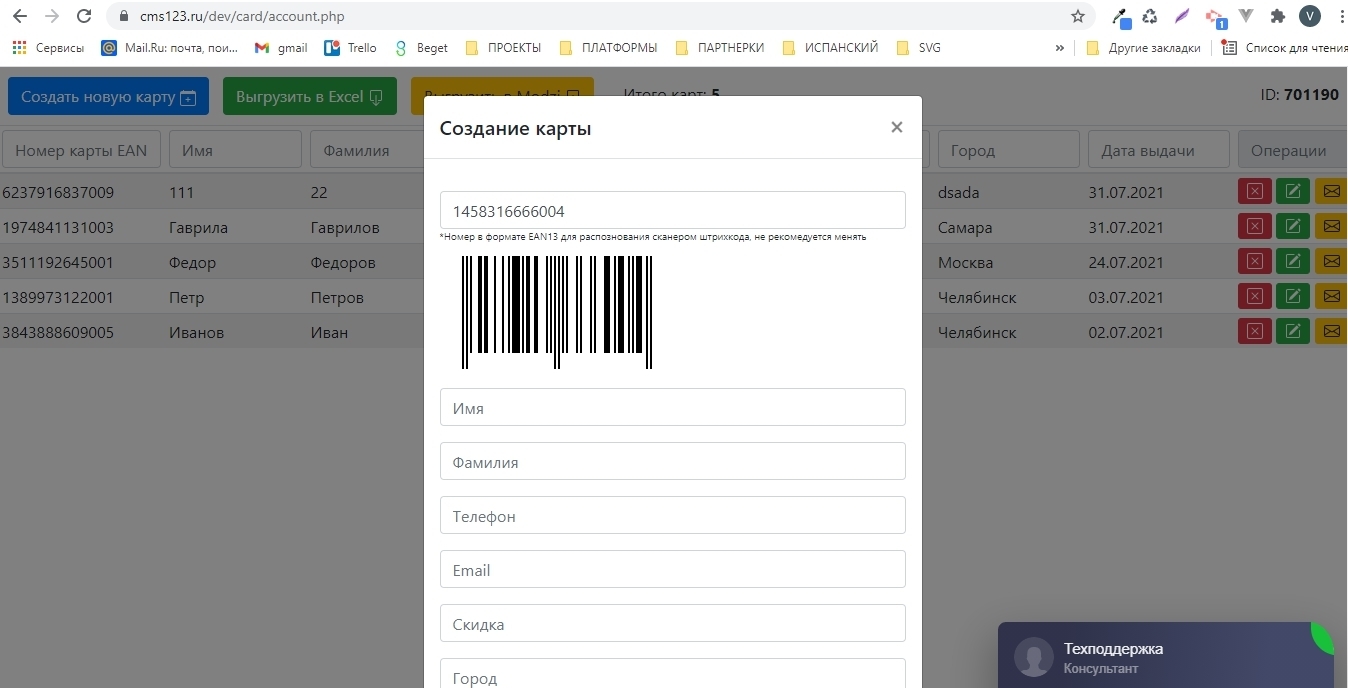The image size is (1348, 688).
Task: Click the Выгрузить в Excel button
Action: (x=310, y=97)
